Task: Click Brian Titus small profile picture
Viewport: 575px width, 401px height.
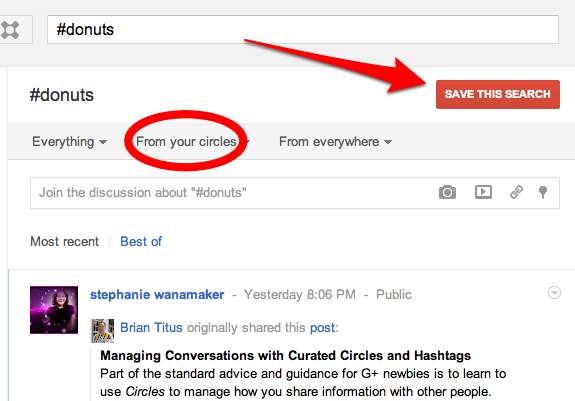Action: click(102, 331)
